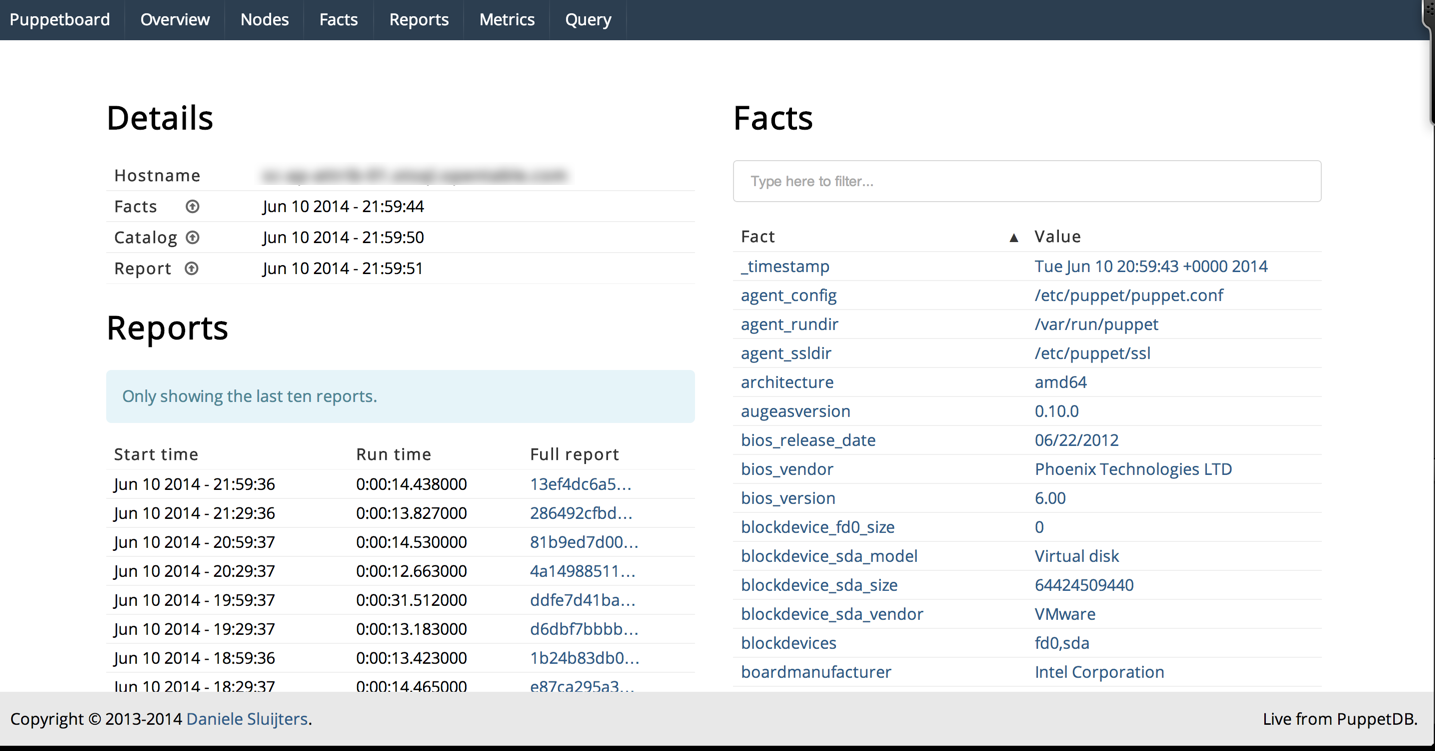Click the sort arrow in Fact column header

click(x=1013, y=237)
